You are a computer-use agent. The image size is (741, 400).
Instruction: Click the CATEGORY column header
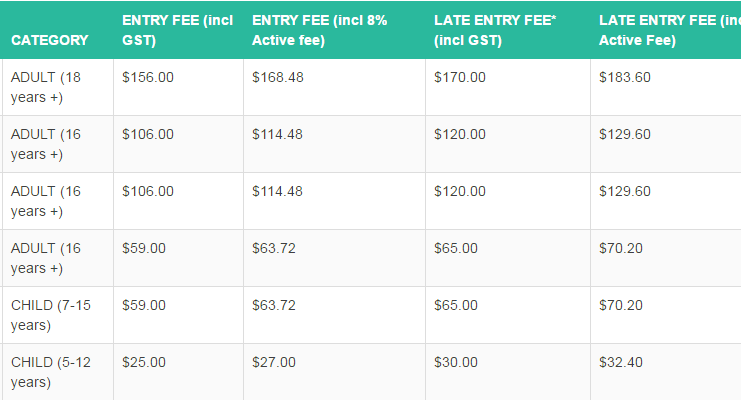tap(50, 40)
